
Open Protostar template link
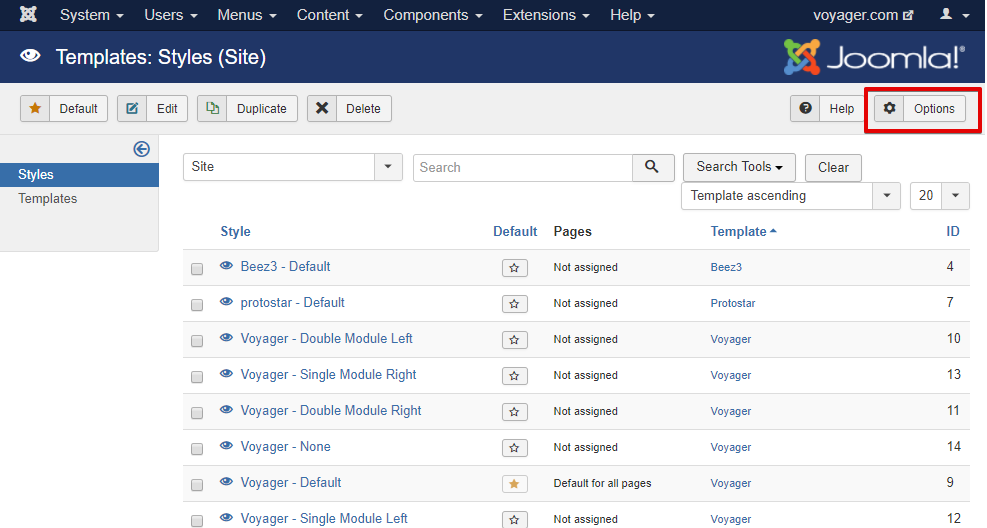pos(733,303)
